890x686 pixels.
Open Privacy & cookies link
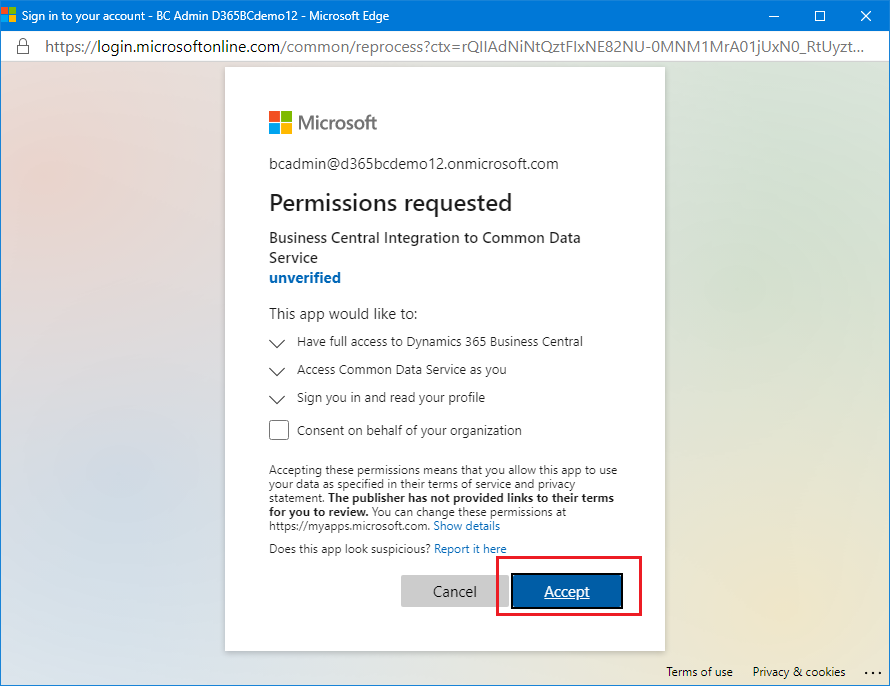click(799, 672)
